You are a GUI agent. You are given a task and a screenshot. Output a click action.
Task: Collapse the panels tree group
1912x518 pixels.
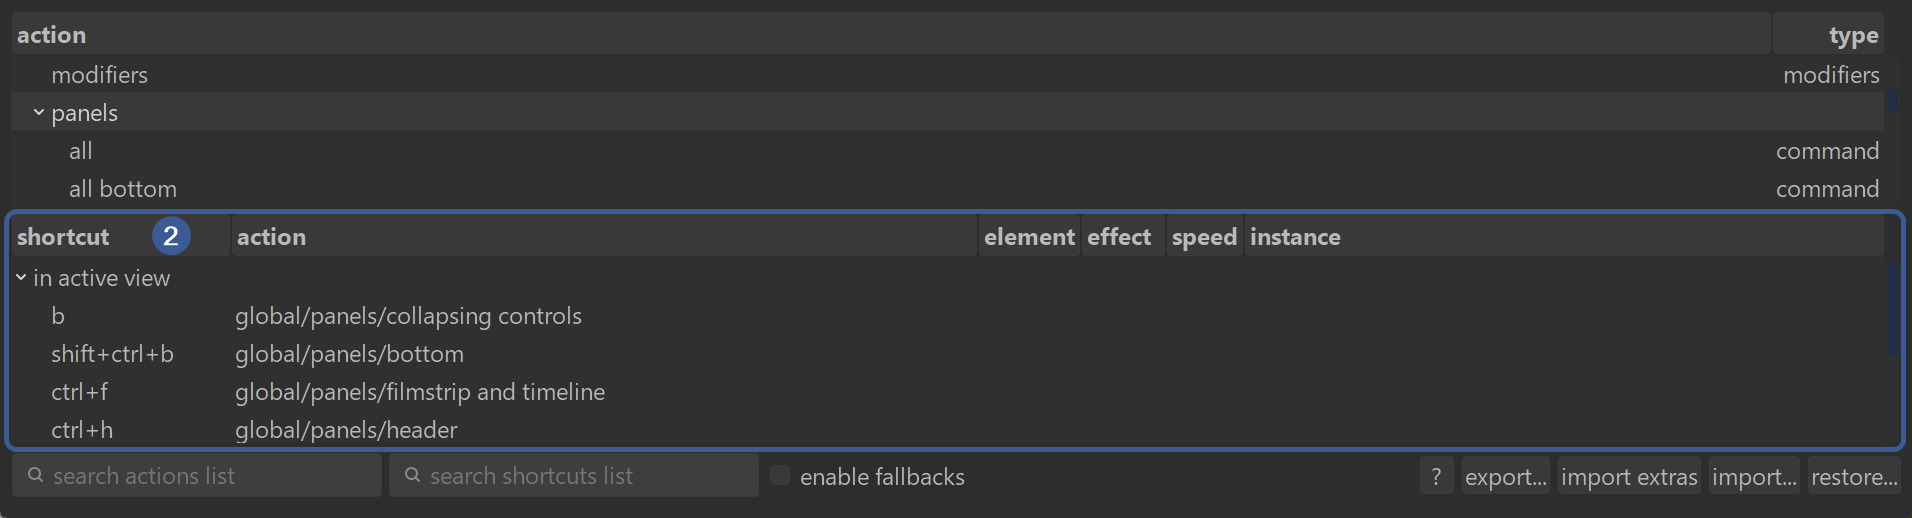coord(39,113)
